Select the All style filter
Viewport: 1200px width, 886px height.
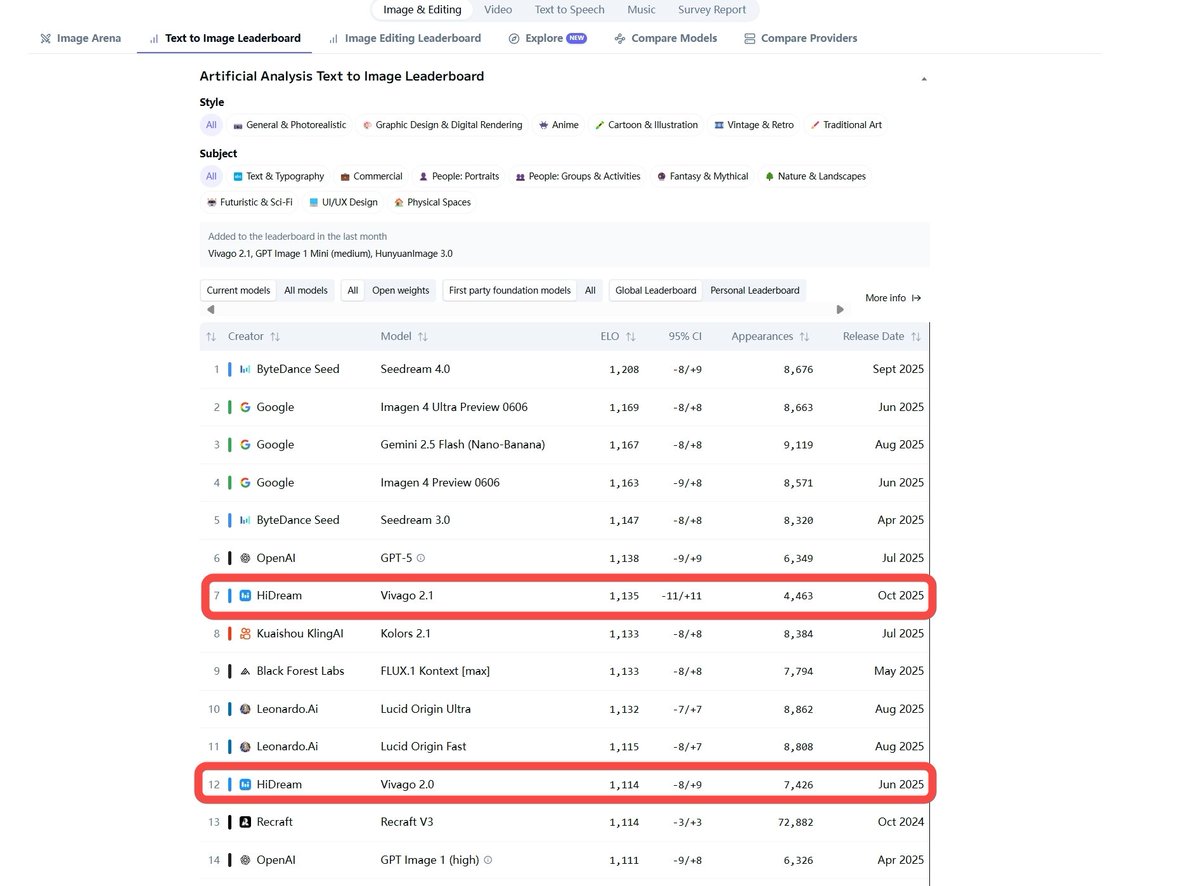click(x=211, y=125)
